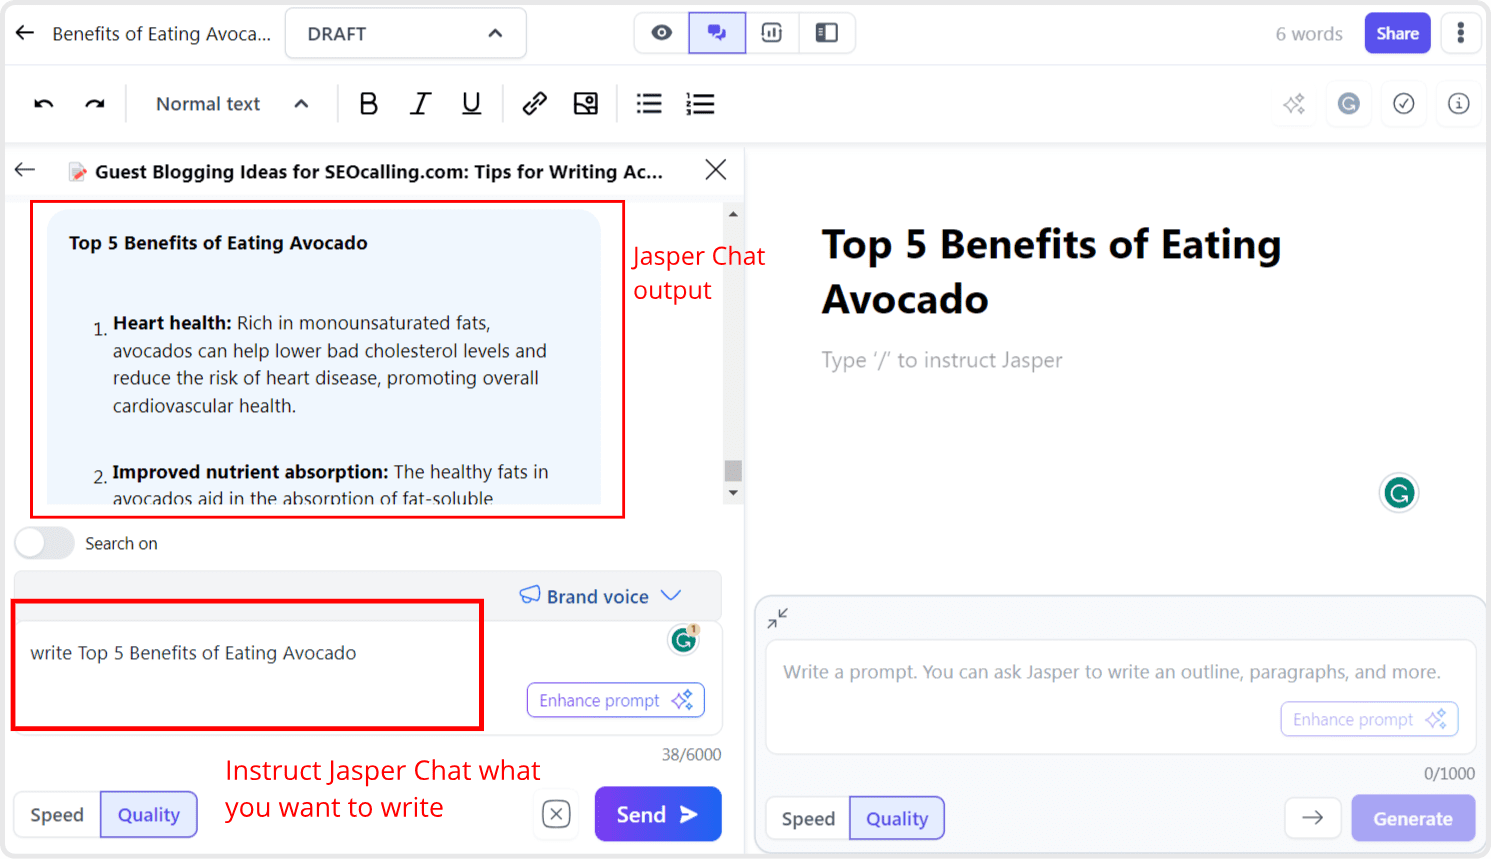Screen dimensions: 1491x859
Task: Apply bold formatting
Action: point(368,103)
